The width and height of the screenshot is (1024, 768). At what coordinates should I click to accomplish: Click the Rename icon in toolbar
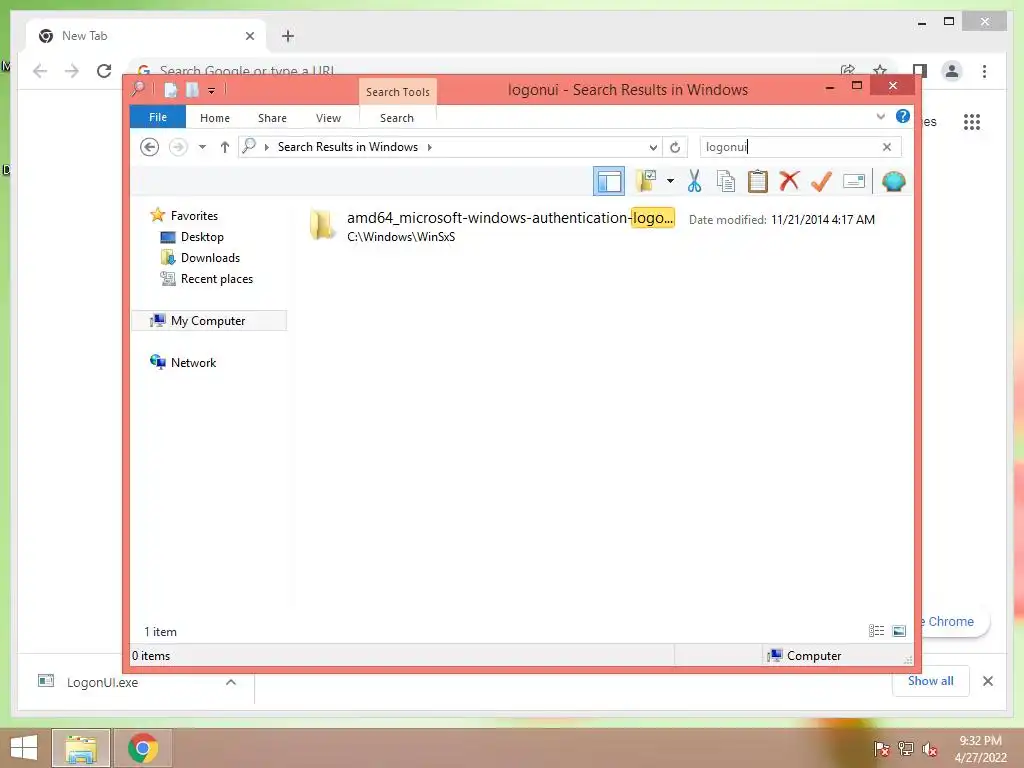coord(854,181)
